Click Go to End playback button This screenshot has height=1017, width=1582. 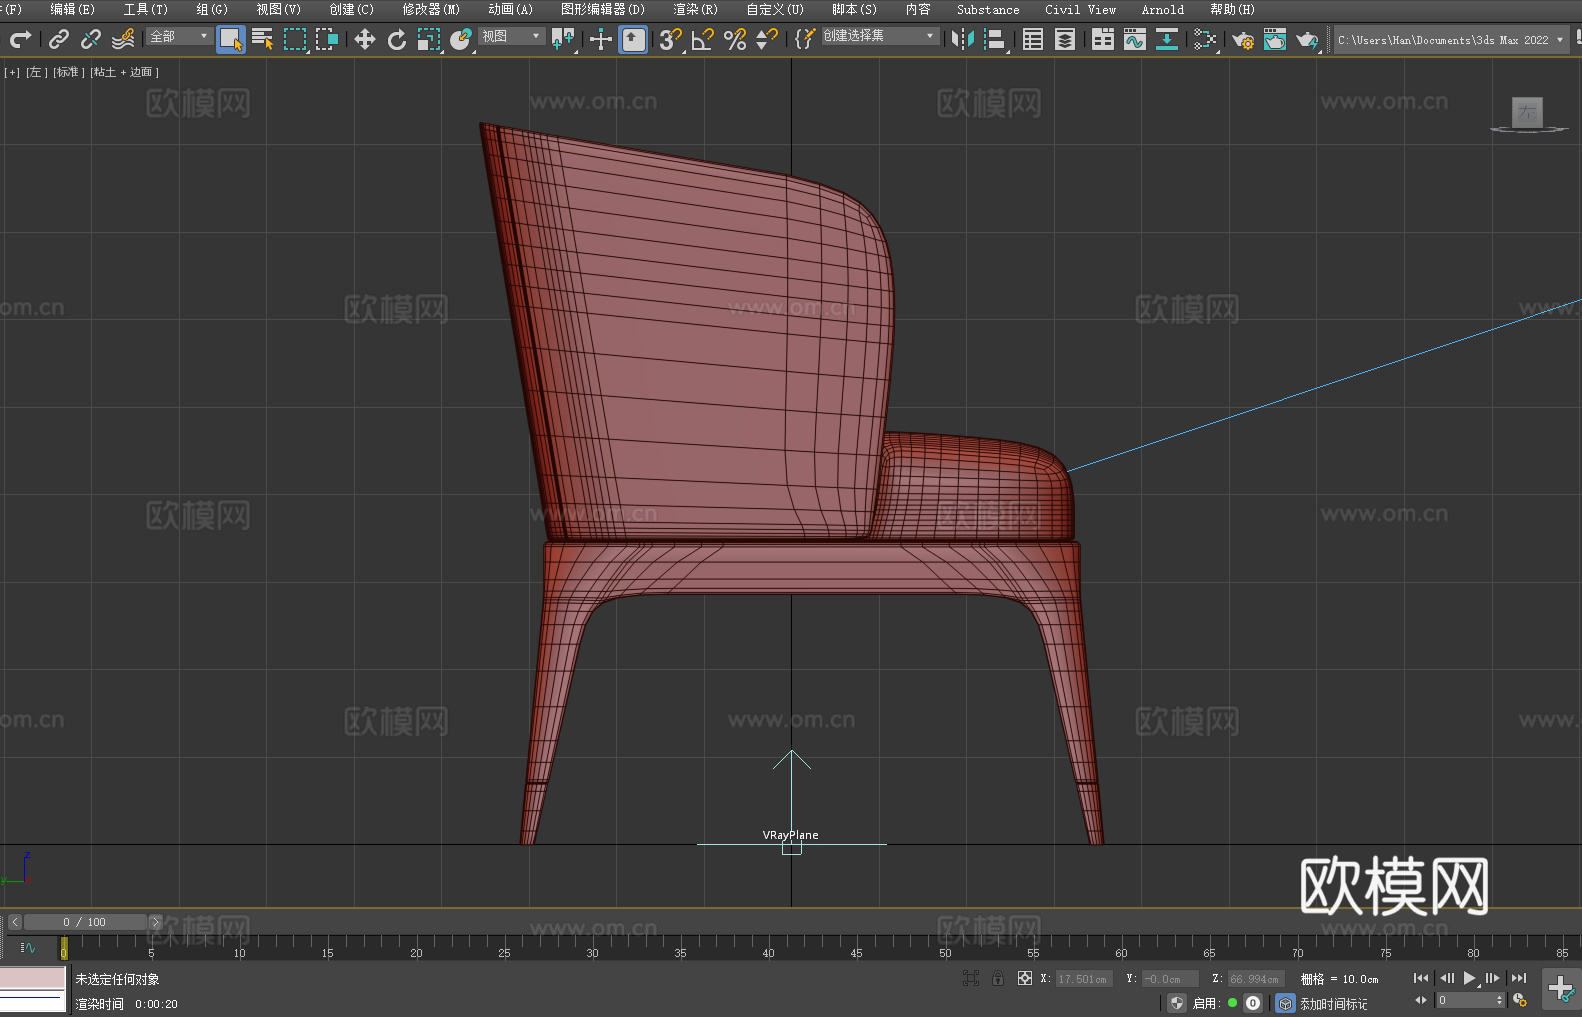pos(1519,978)
